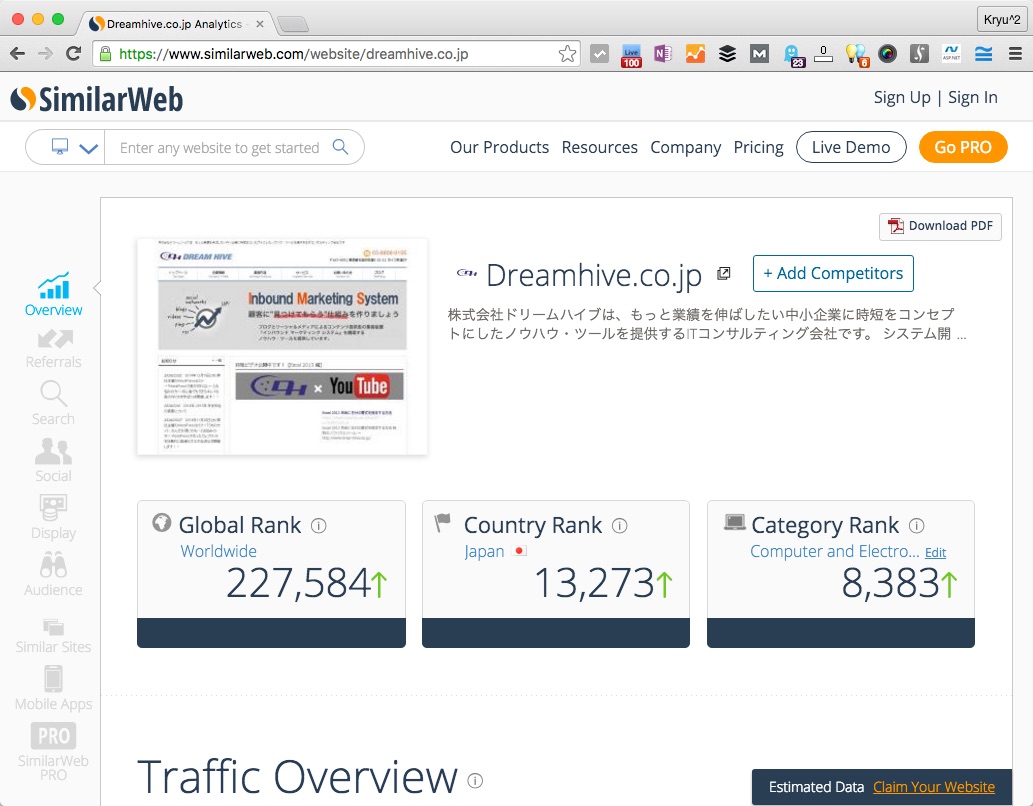Click the OneNote extension icon
Screen dimensions: 1033x806
tap(663, 54)
